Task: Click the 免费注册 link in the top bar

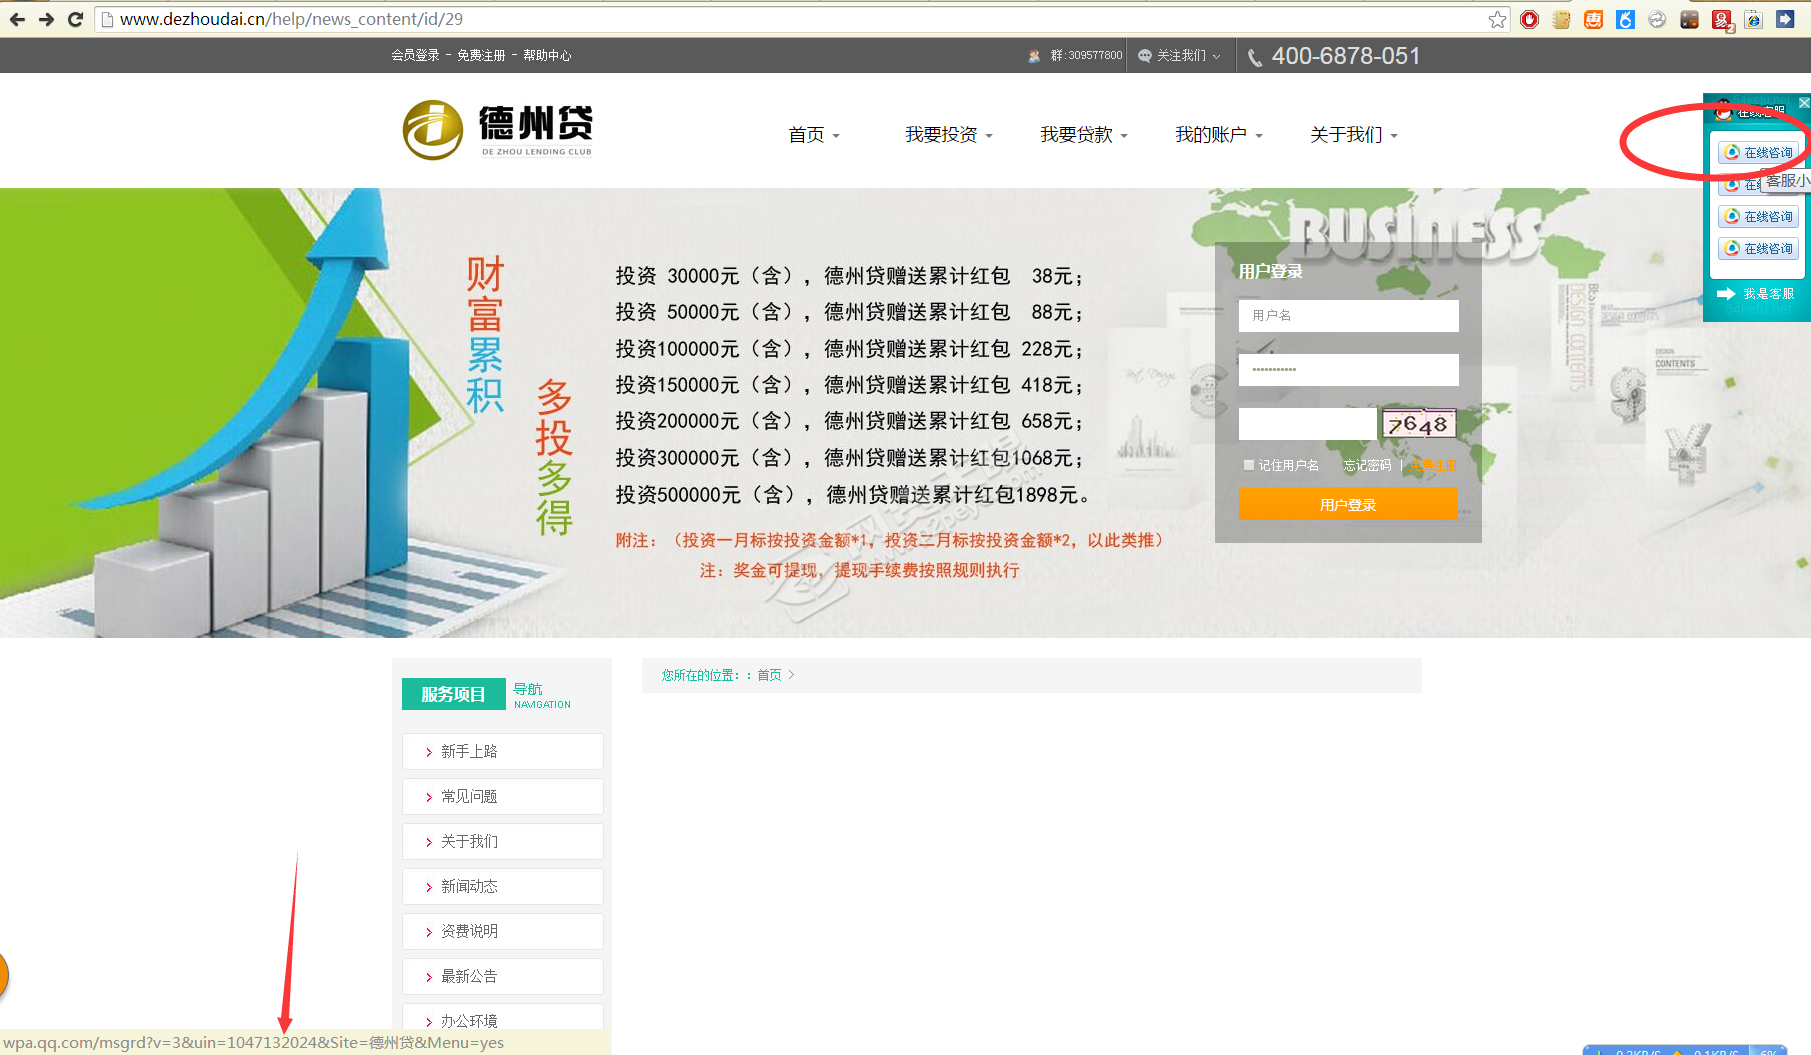Action: tap(481, 56)
